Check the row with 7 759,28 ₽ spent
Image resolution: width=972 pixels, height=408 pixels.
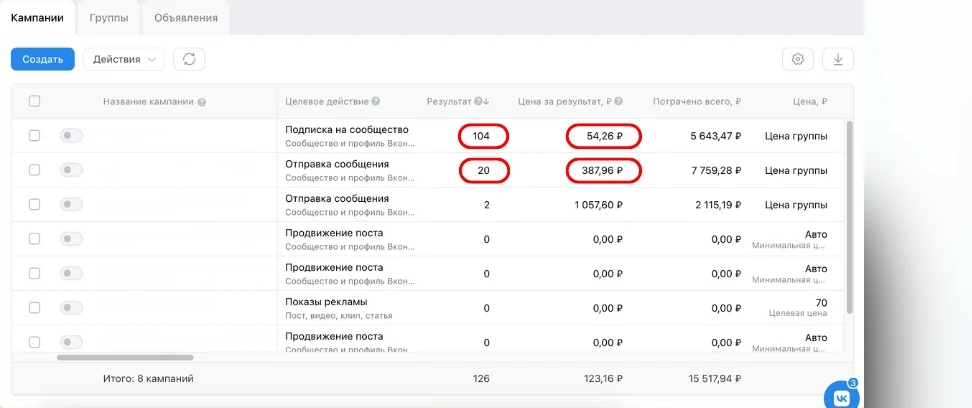pos(35,170)
